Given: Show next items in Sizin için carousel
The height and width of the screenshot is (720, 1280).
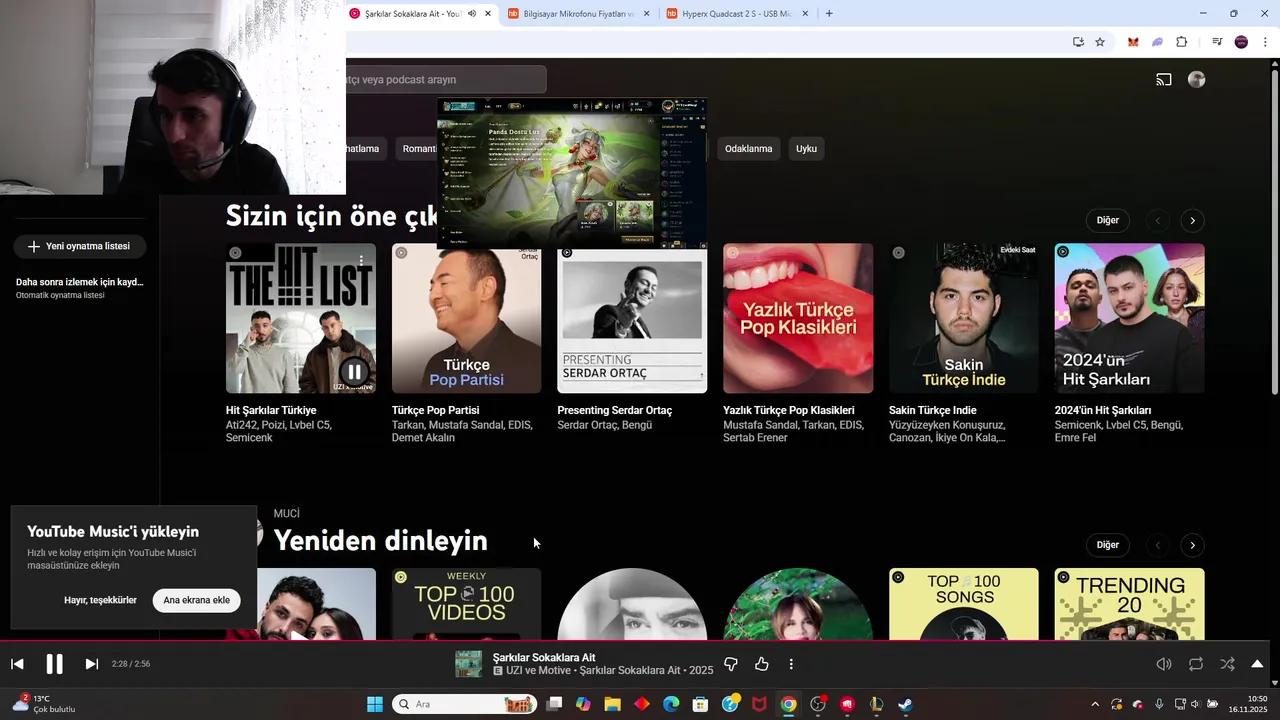Looking at the screenshot, I should coord(1192,220).
